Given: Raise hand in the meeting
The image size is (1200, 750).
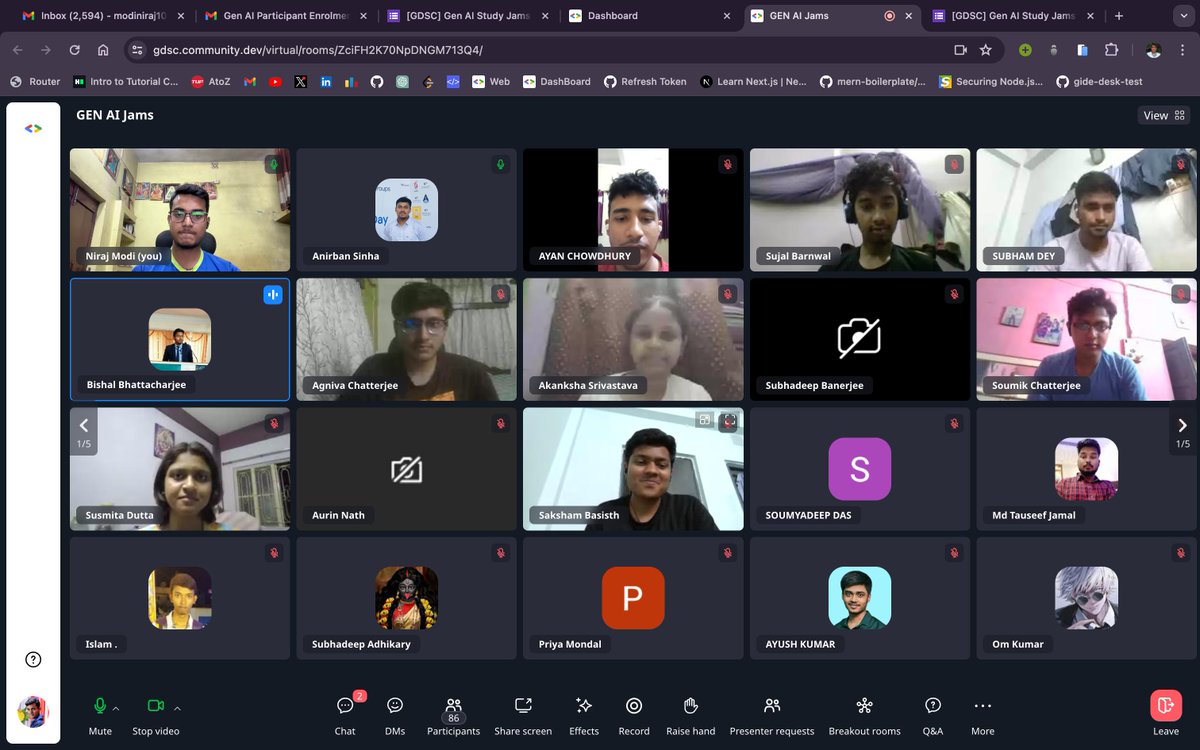Looking at the screenshot, I should click(691, 715).
